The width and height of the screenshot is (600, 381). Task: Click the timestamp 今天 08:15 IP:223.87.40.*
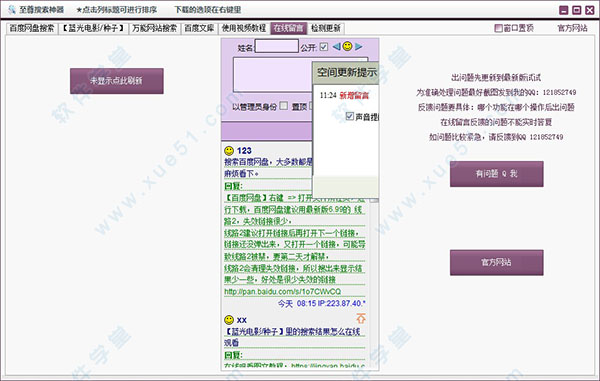click(321, 303)
